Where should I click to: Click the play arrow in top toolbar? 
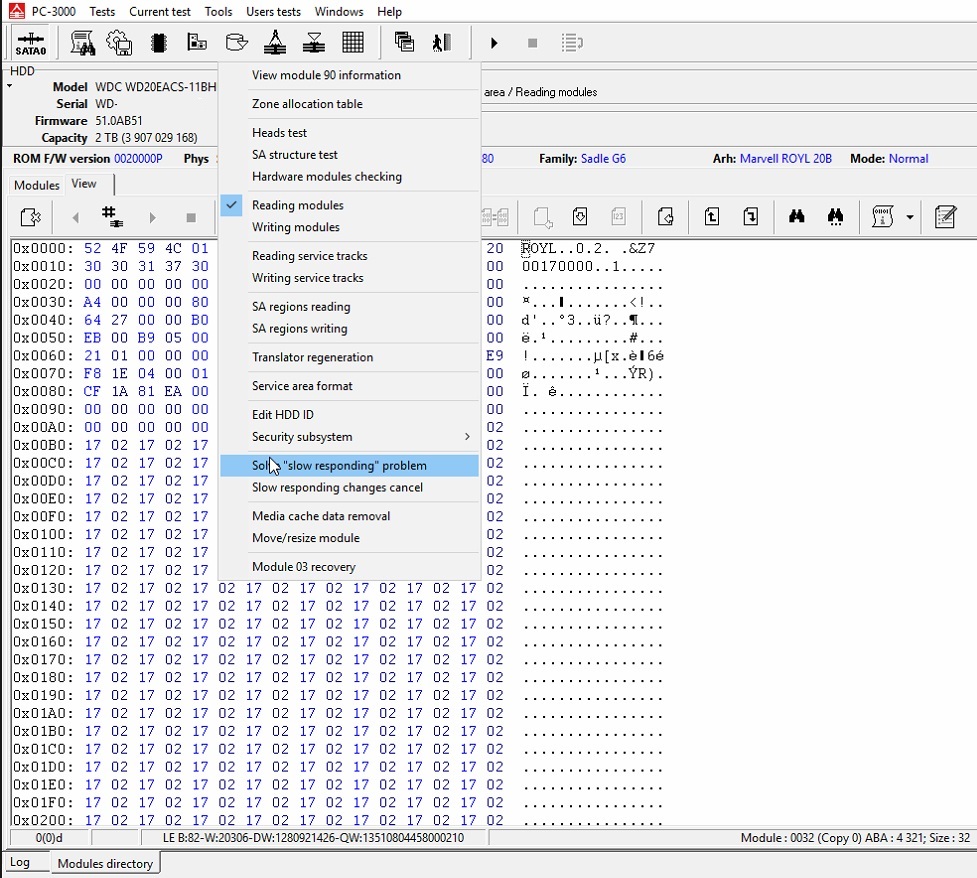coord(494,43)
